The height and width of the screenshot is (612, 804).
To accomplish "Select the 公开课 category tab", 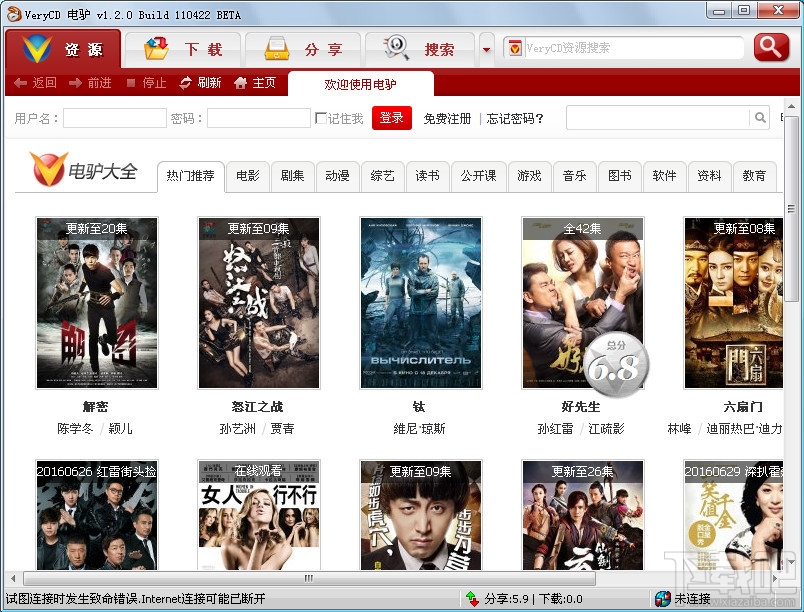I will 478,176.
